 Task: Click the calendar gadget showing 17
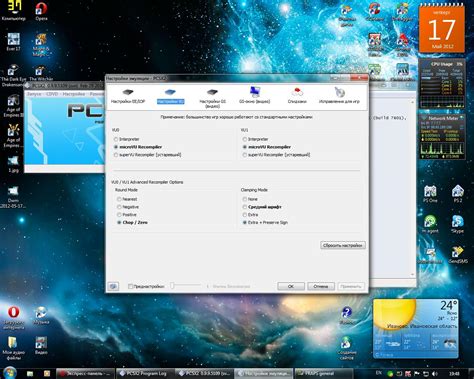[x=442, y=29]
